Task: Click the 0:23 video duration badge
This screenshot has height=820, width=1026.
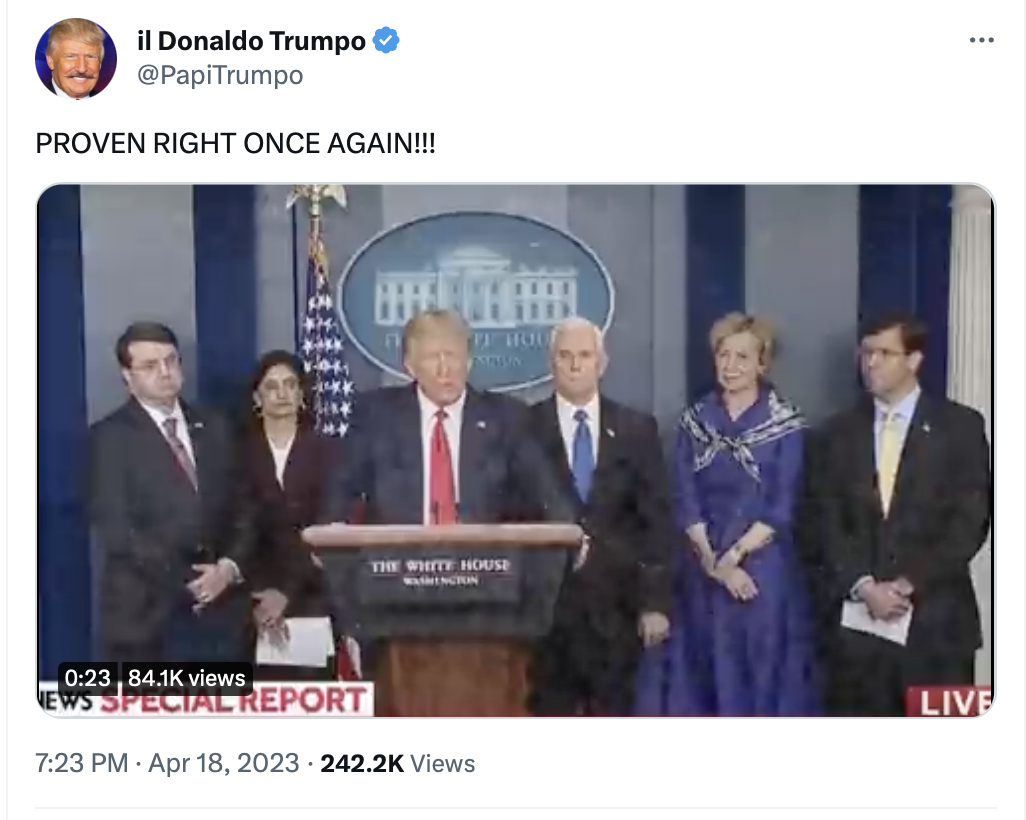Action: pyautogui.click(x=88, y=678)
